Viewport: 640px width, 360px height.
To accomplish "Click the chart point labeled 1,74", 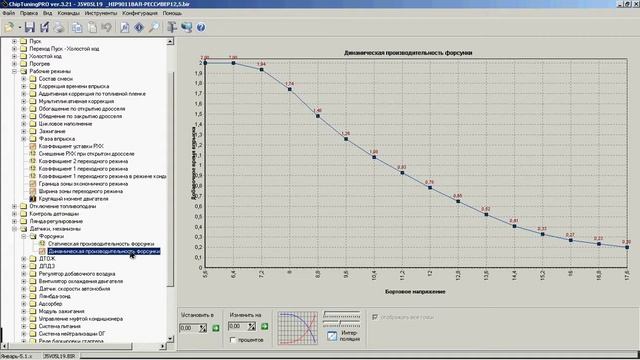I will pyautogui.click(x=290, y=89).
